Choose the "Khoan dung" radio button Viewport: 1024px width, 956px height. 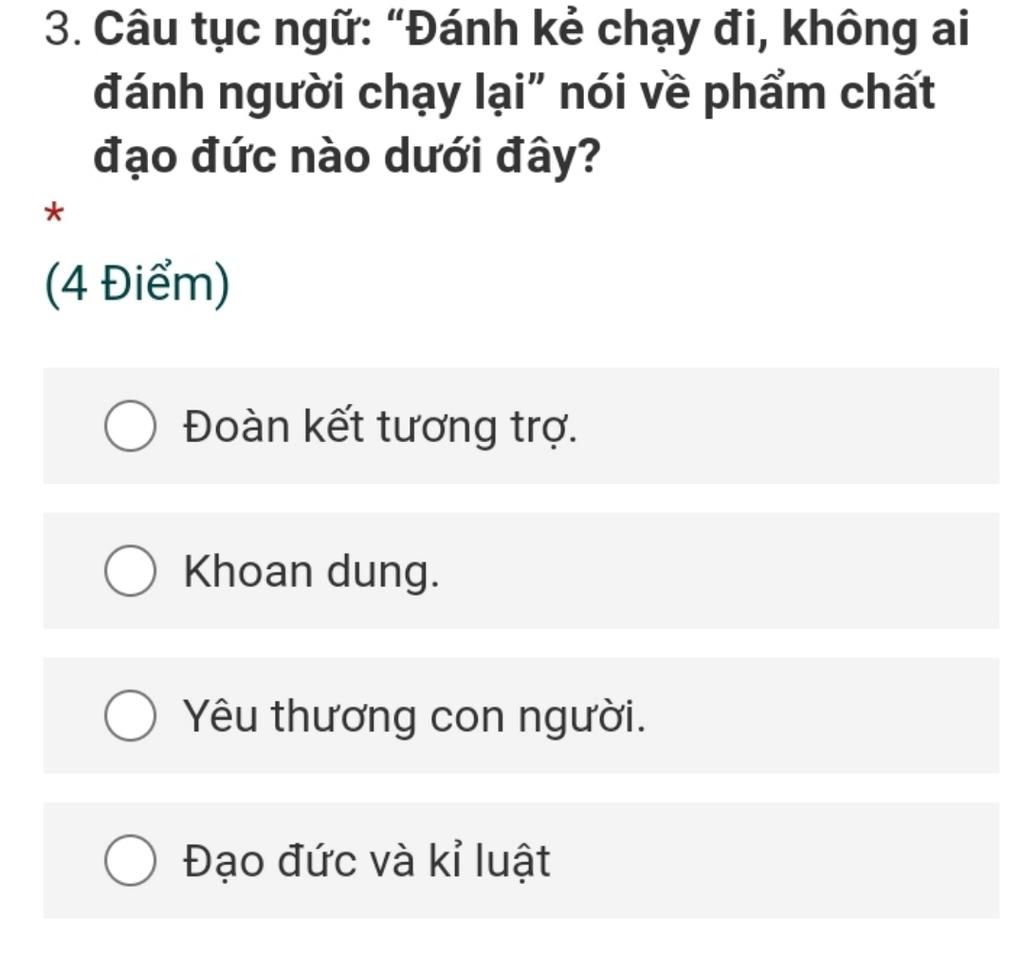click(x=130, y=572)
